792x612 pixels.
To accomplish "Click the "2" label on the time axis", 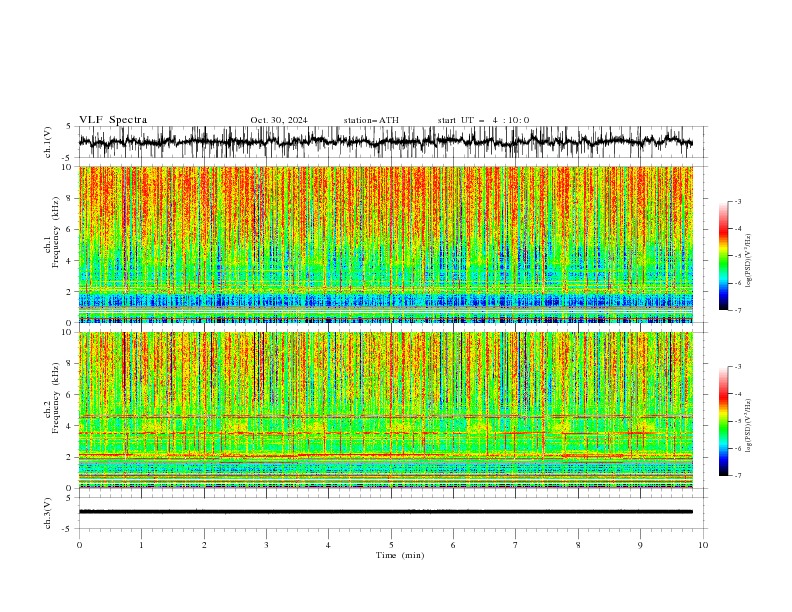I will click(x=204, y=545).
